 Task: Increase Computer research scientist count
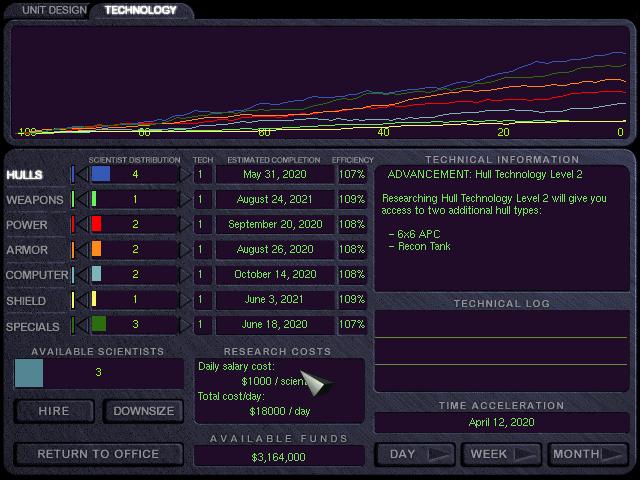click(x=184, y=275)
